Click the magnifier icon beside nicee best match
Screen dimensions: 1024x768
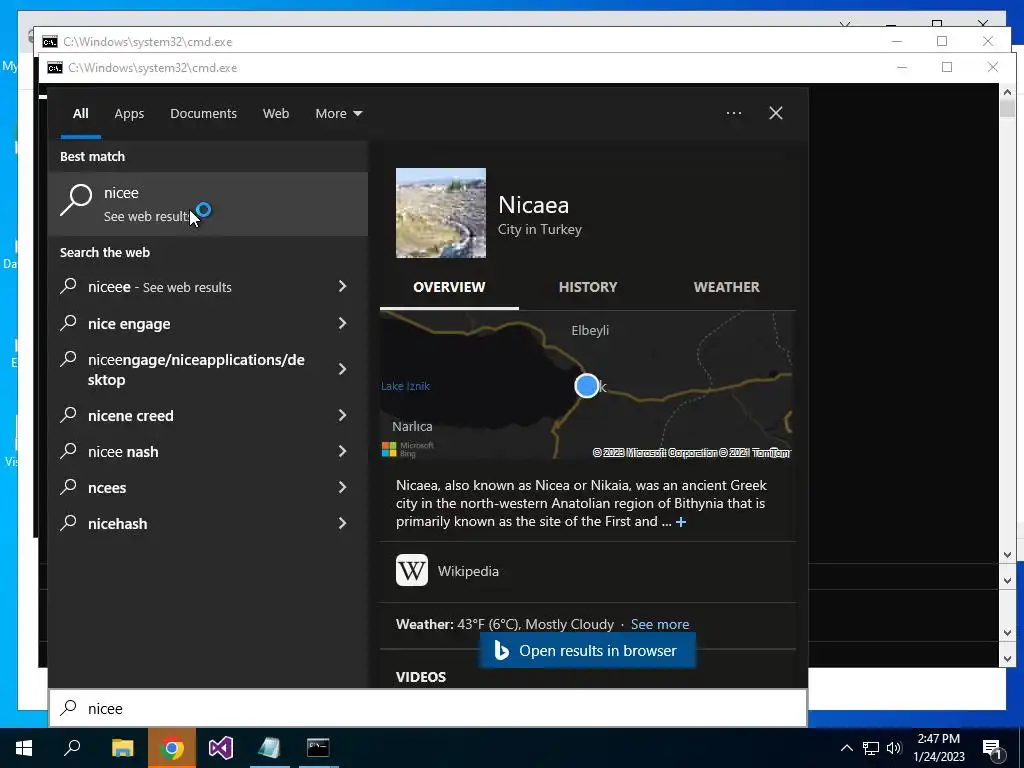(x=76, y=200)
